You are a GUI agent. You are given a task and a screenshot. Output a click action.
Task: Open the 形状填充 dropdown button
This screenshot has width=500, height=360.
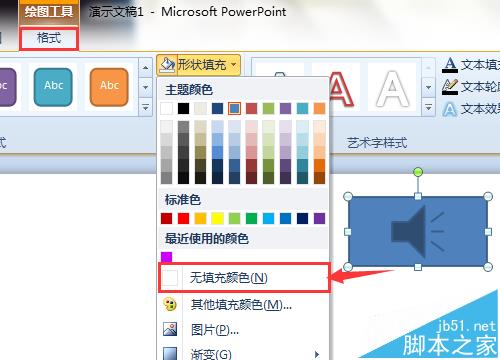(198, 64)
